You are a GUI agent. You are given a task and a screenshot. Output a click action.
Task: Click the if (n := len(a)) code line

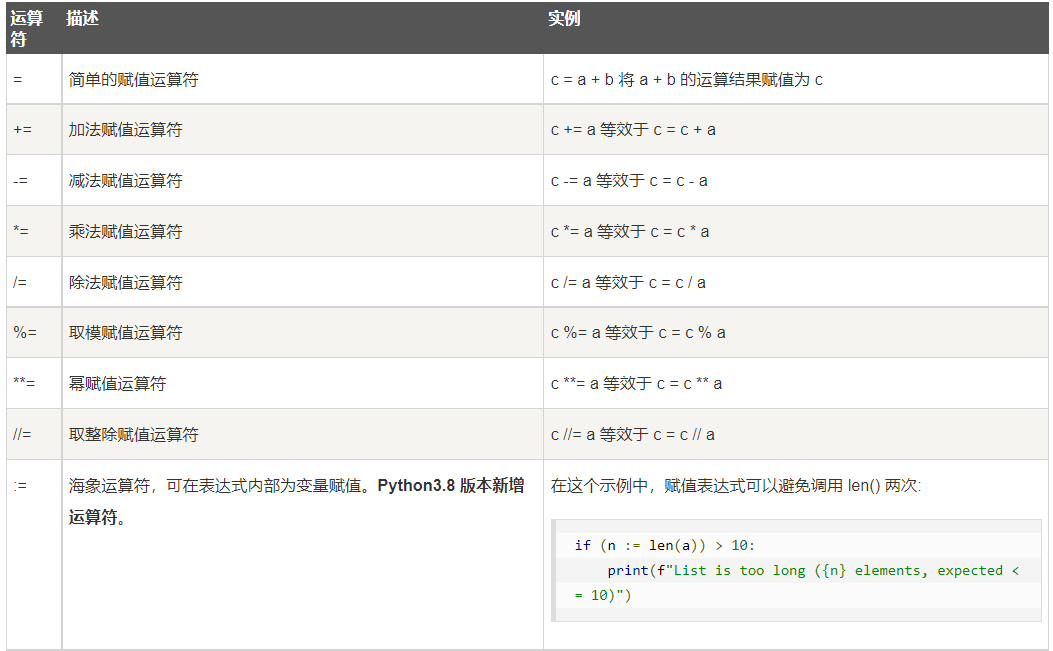pos(665,545)
